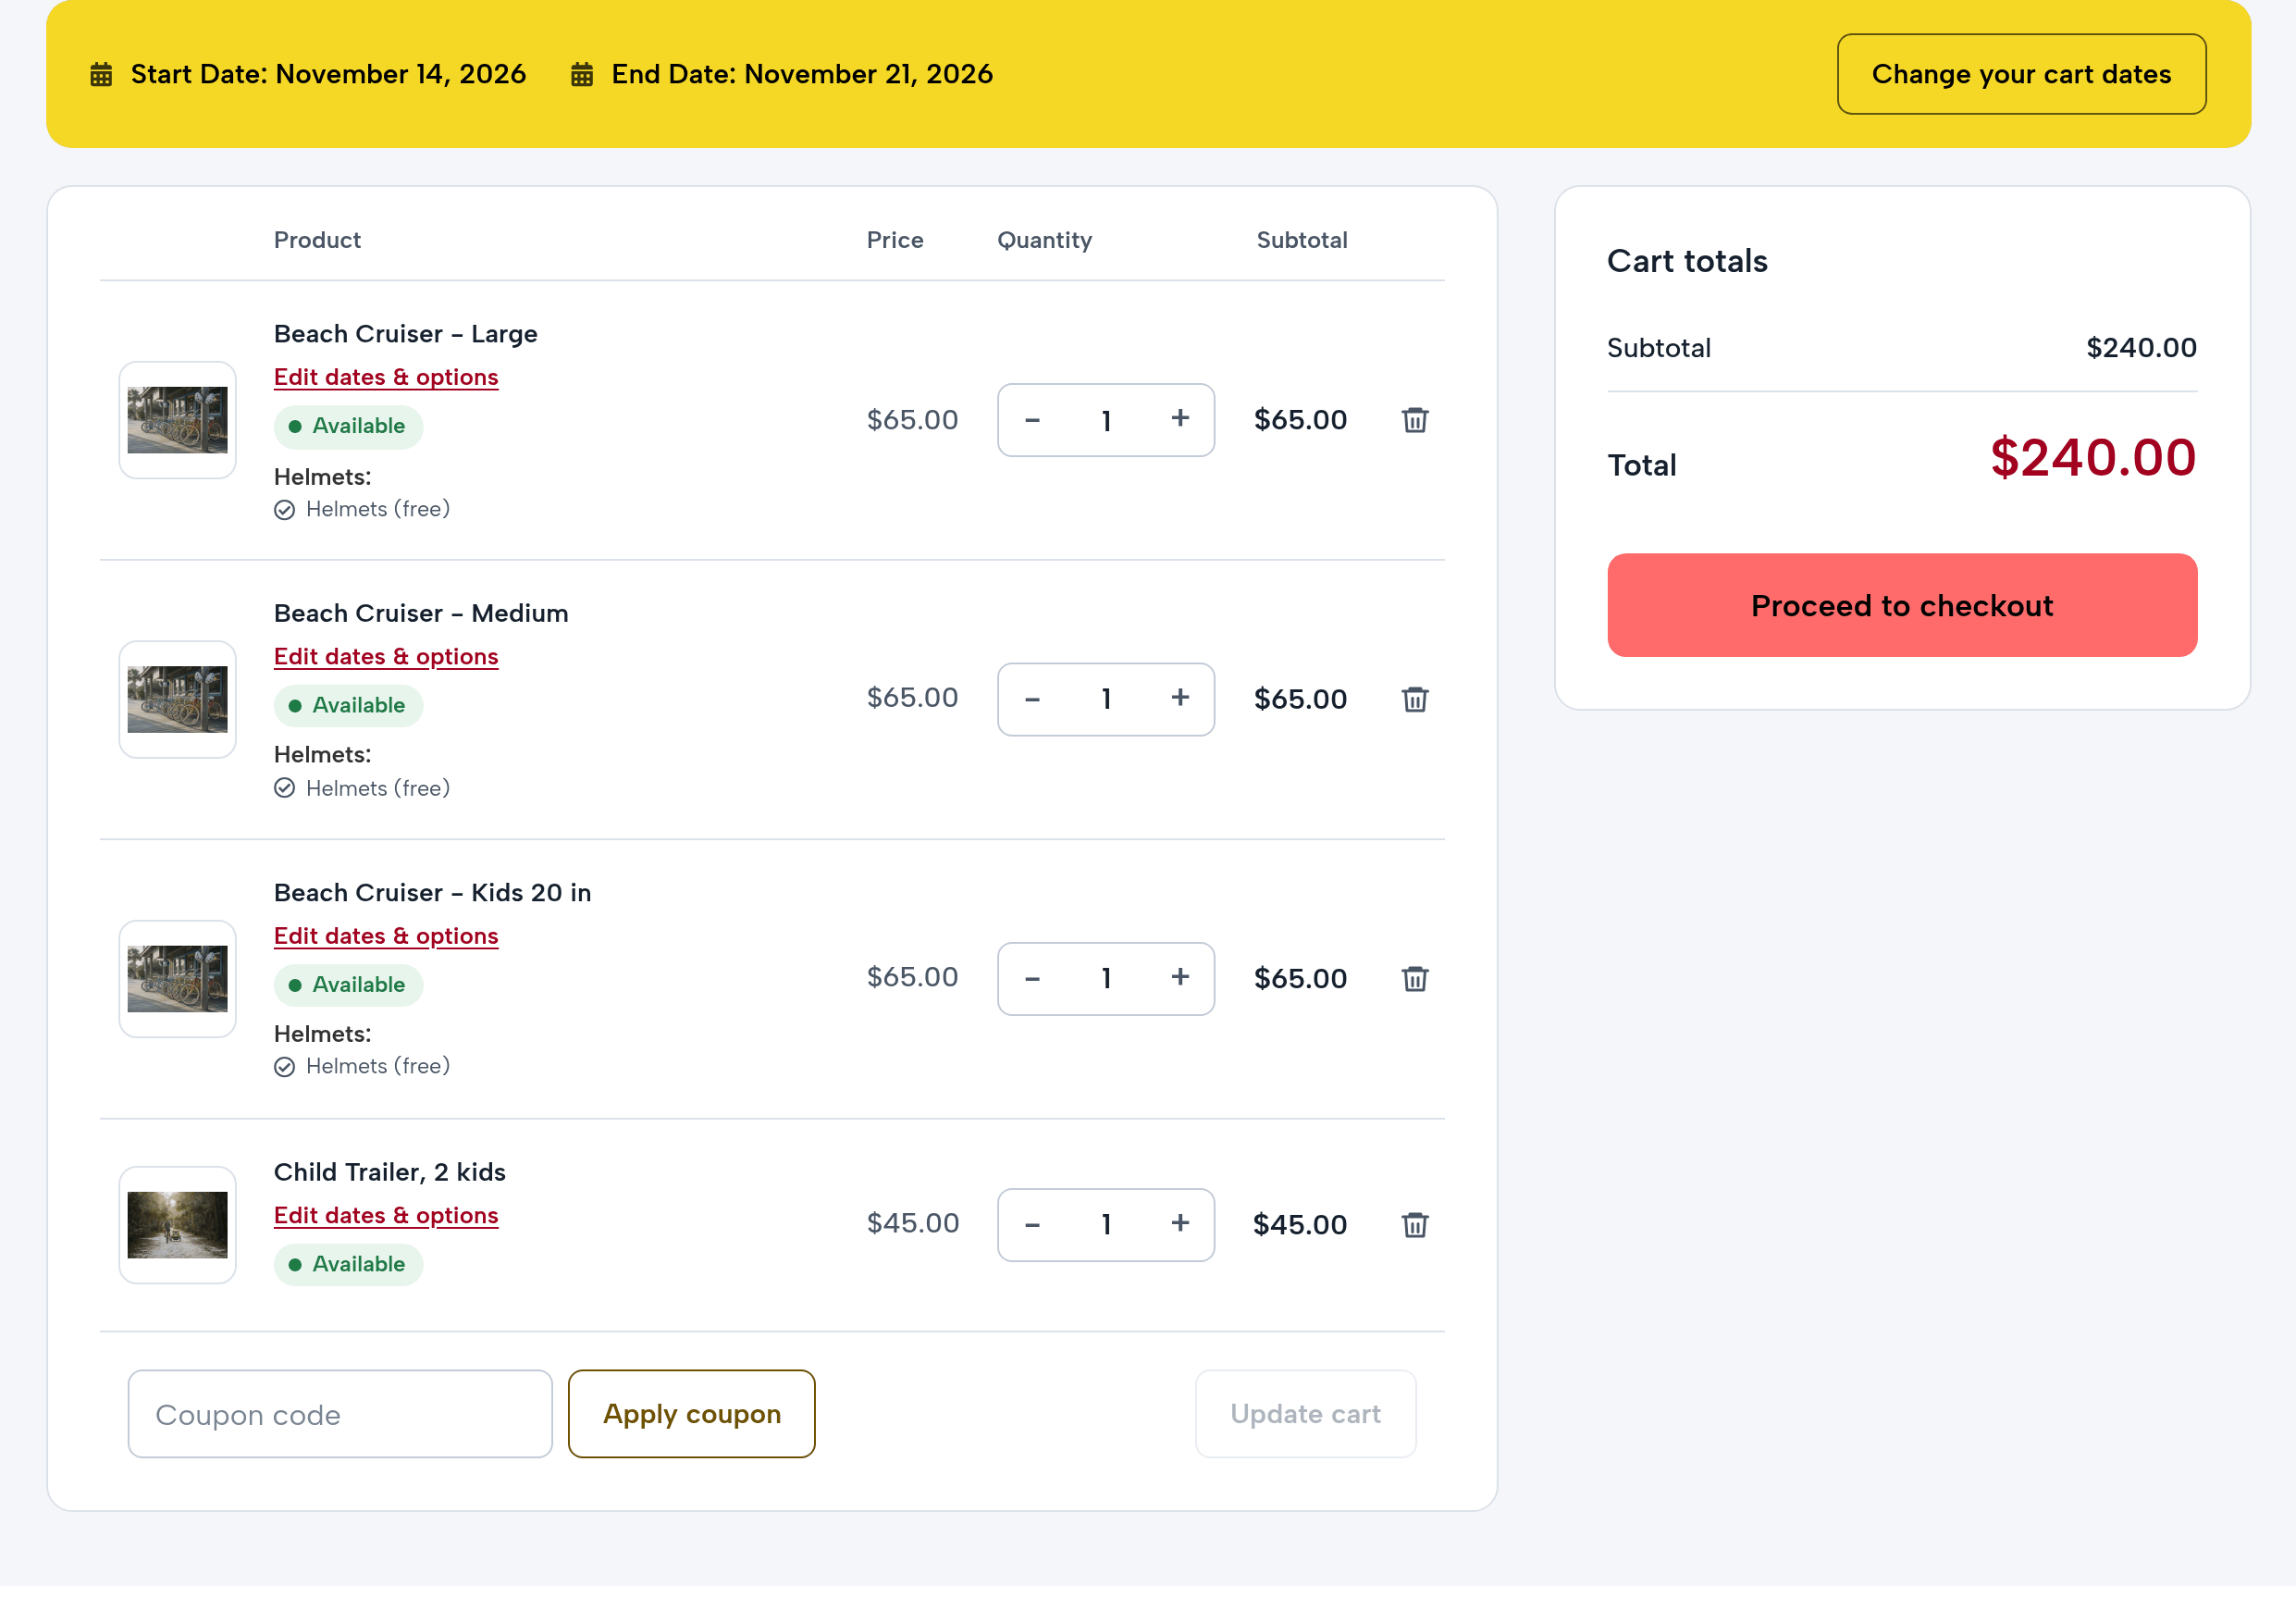Click the Beach Cruiser – Medium product name

coord(421,613)
